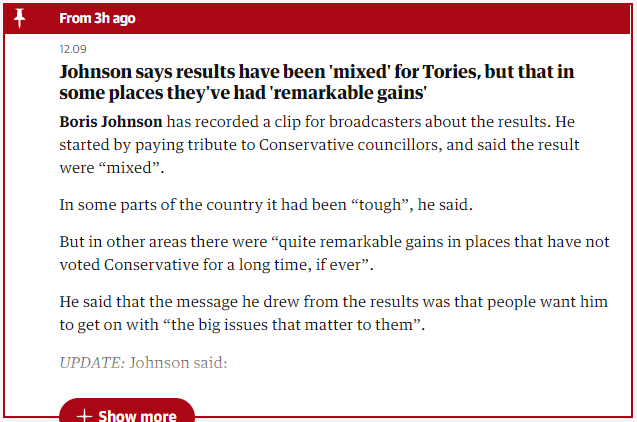Open the 12.09 timestamp permalink

tap(73, 49)
